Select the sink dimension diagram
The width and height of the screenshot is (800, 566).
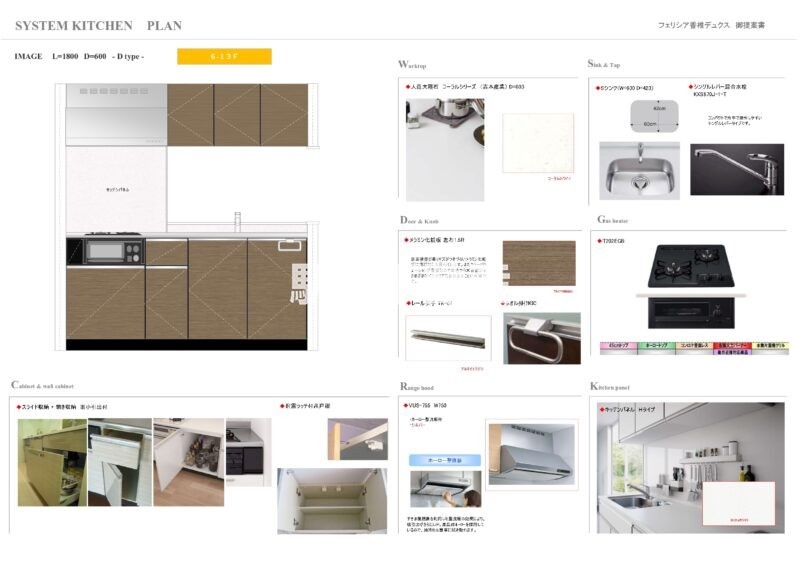coord(648,116)
